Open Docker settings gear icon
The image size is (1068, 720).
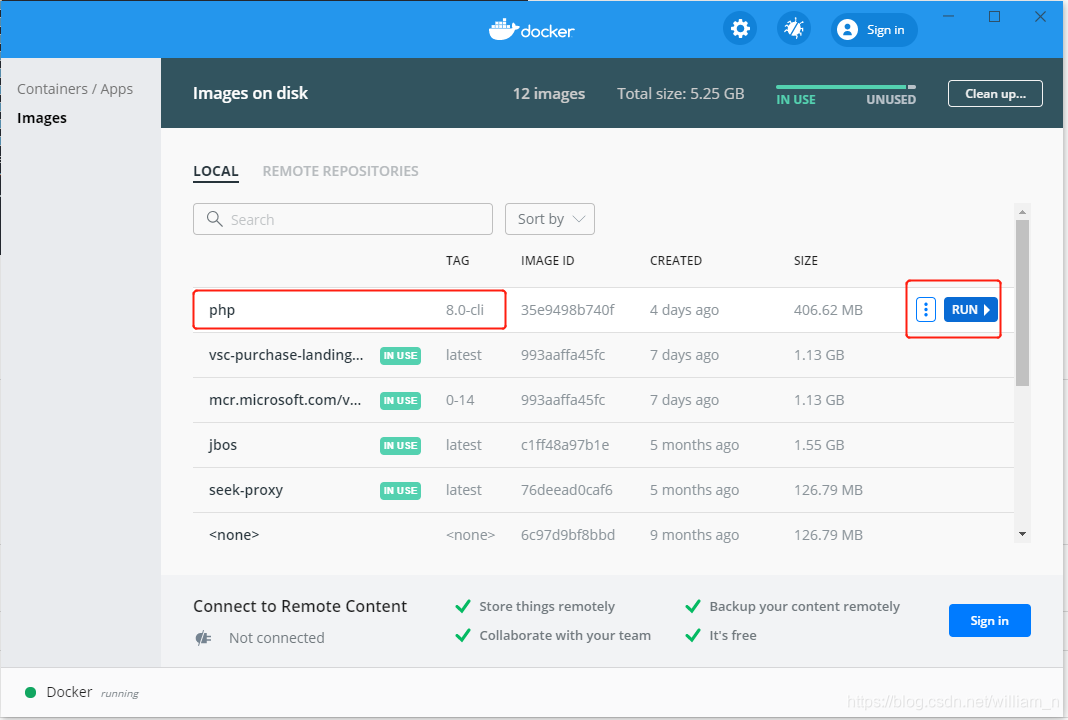[x=740, y=29]
